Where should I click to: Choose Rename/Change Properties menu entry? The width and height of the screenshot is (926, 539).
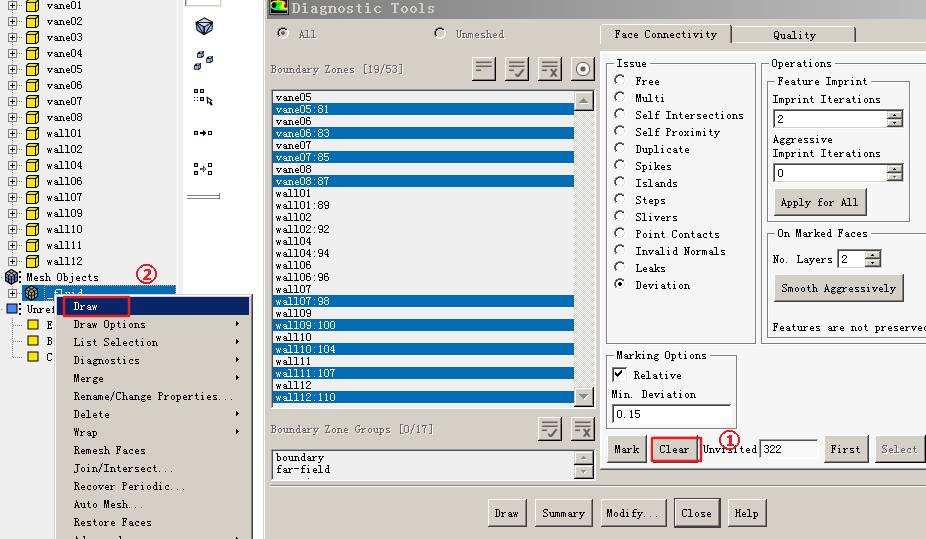click(x=155, y=396)
